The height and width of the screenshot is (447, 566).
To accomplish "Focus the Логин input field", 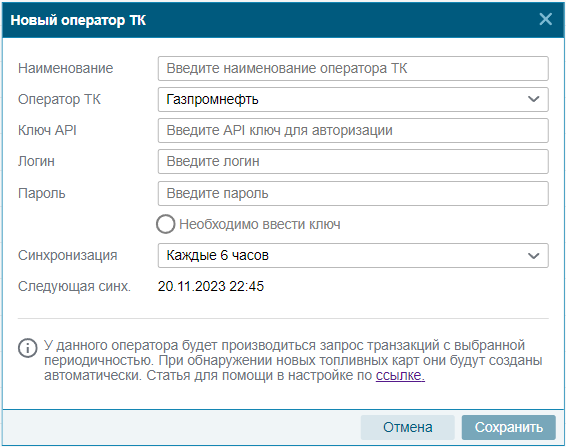I will tap(353, 161).
